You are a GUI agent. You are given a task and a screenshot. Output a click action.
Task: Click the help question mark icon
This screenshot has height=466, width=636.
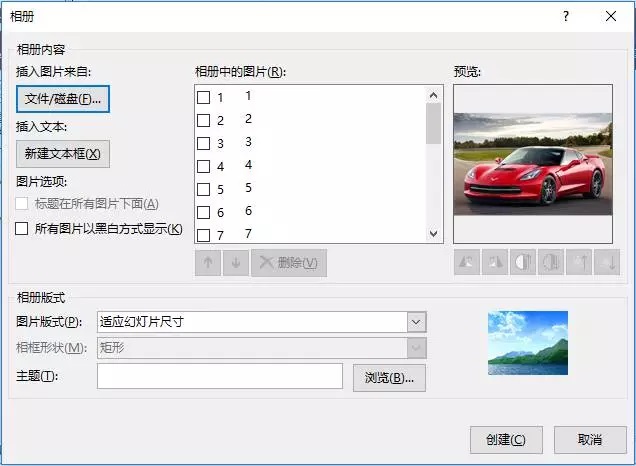pos(566,16)
